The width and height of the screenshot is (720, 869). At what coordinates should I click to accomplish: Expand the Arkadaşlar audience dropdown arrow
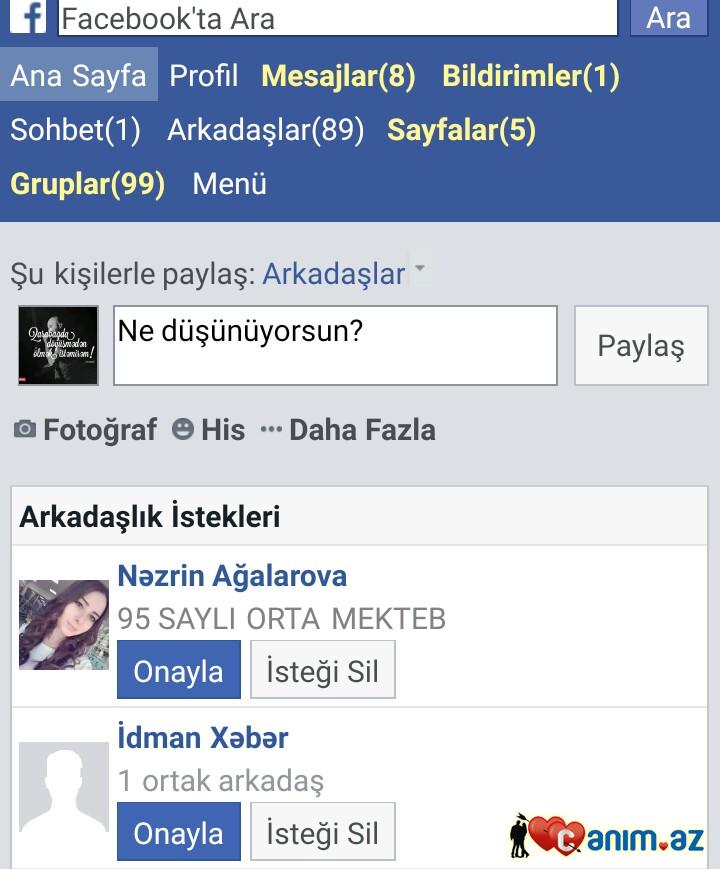tap(420, 269)
